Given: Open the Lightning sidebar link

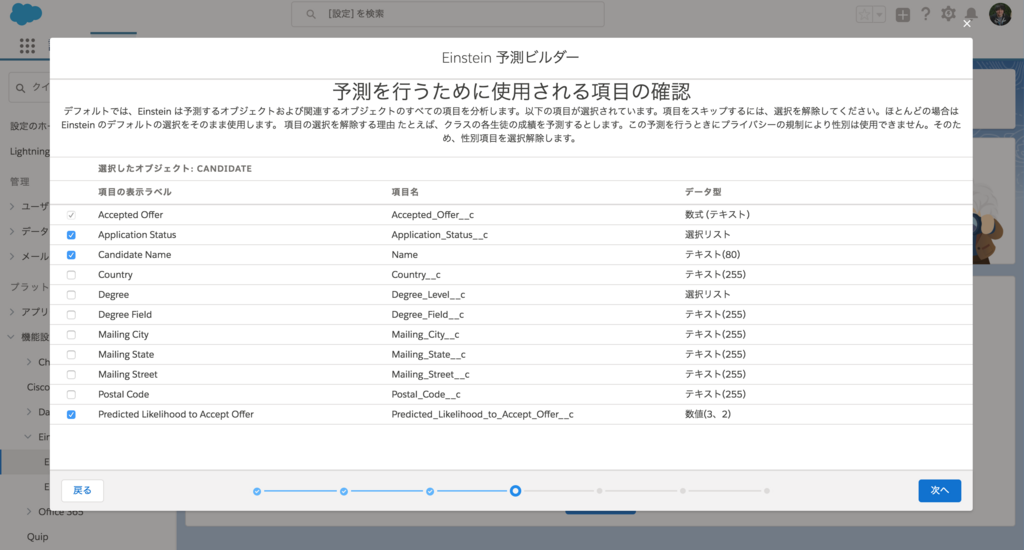Looking at the screenshot, I should [x=29, y=151].
